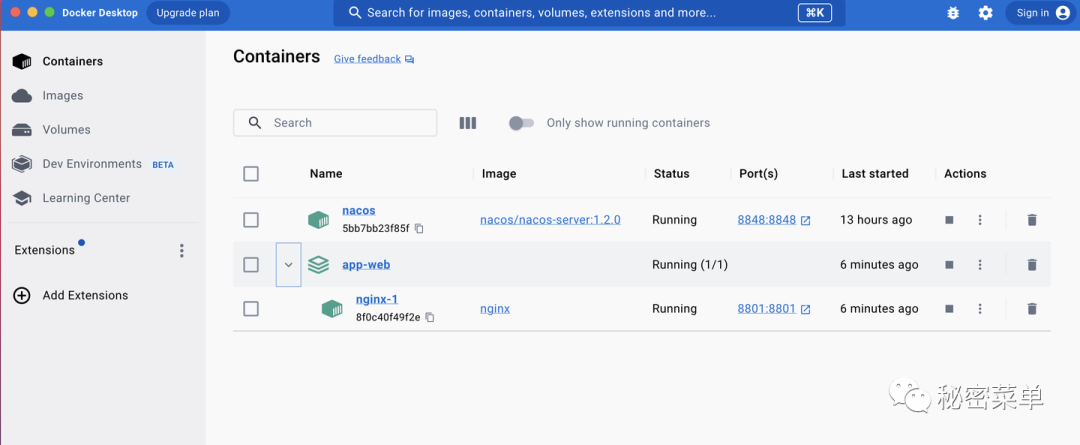This screenshot has height=445, width=1080.
Task: Delete the nacos container
Action: (1032, 220)
